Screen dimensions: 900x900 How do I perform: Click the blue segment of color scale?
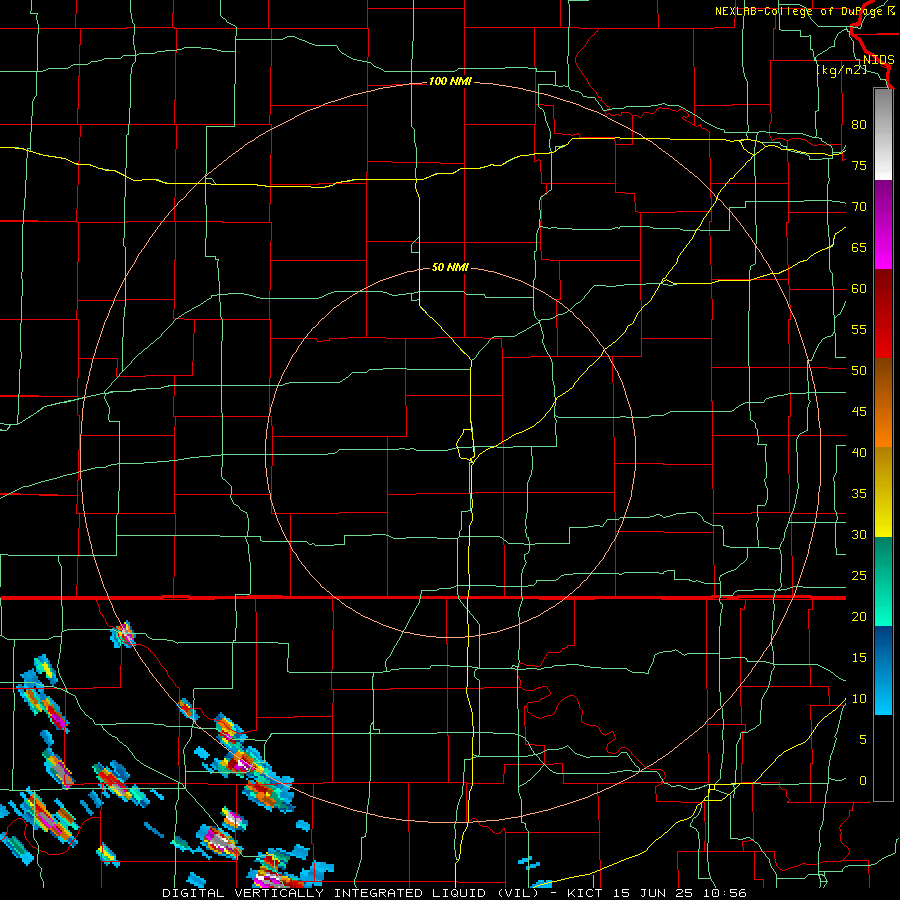(x=882, y=670)
